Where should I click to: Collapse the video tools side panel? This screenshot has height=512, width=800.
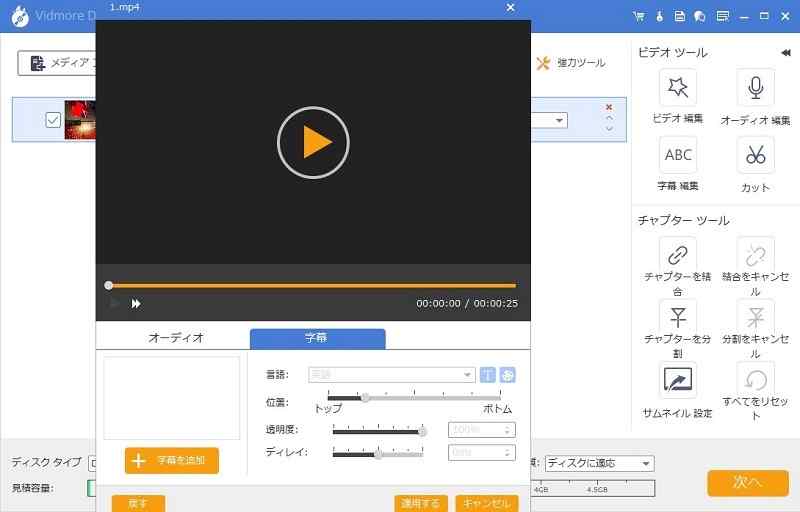point(786,53)
